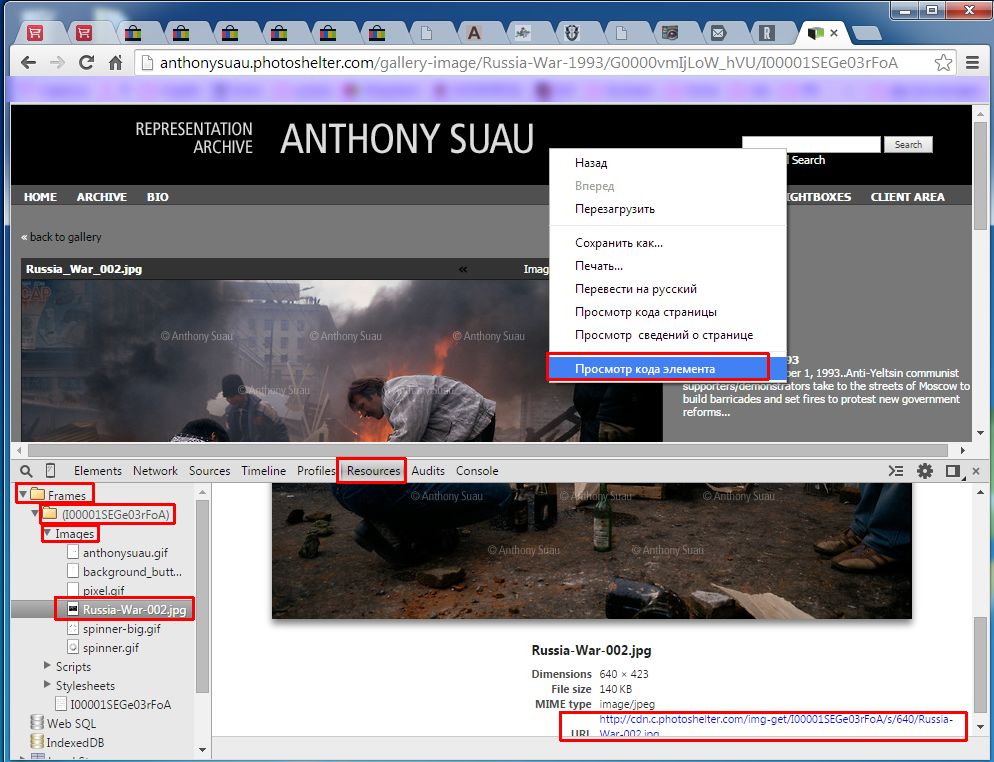Click browser back arrow

pyautogui.click(x=28, y=62)
